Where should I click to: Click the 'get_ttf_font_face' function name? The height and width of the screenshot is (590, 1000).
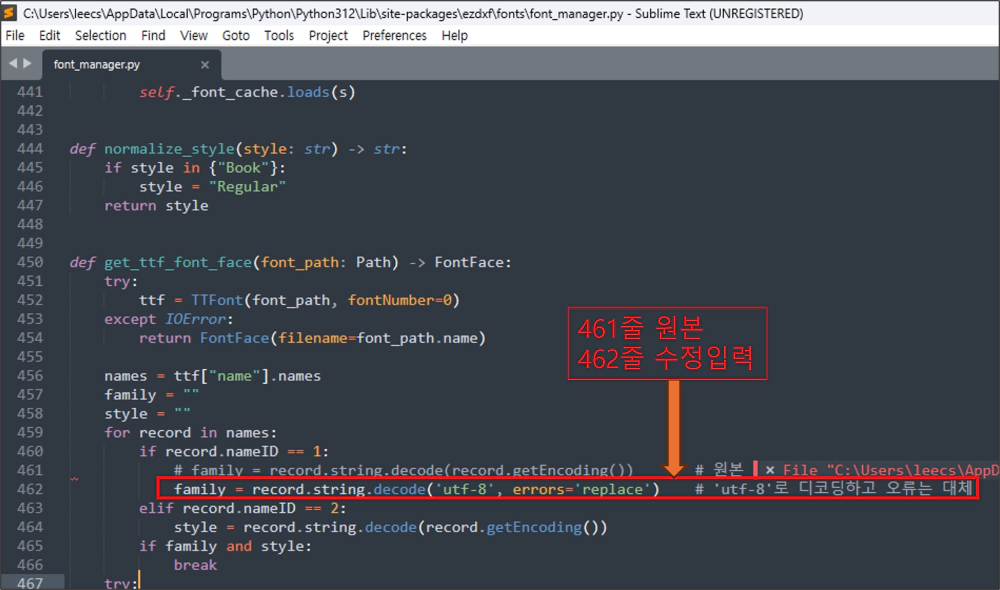[x=179, y=263]
